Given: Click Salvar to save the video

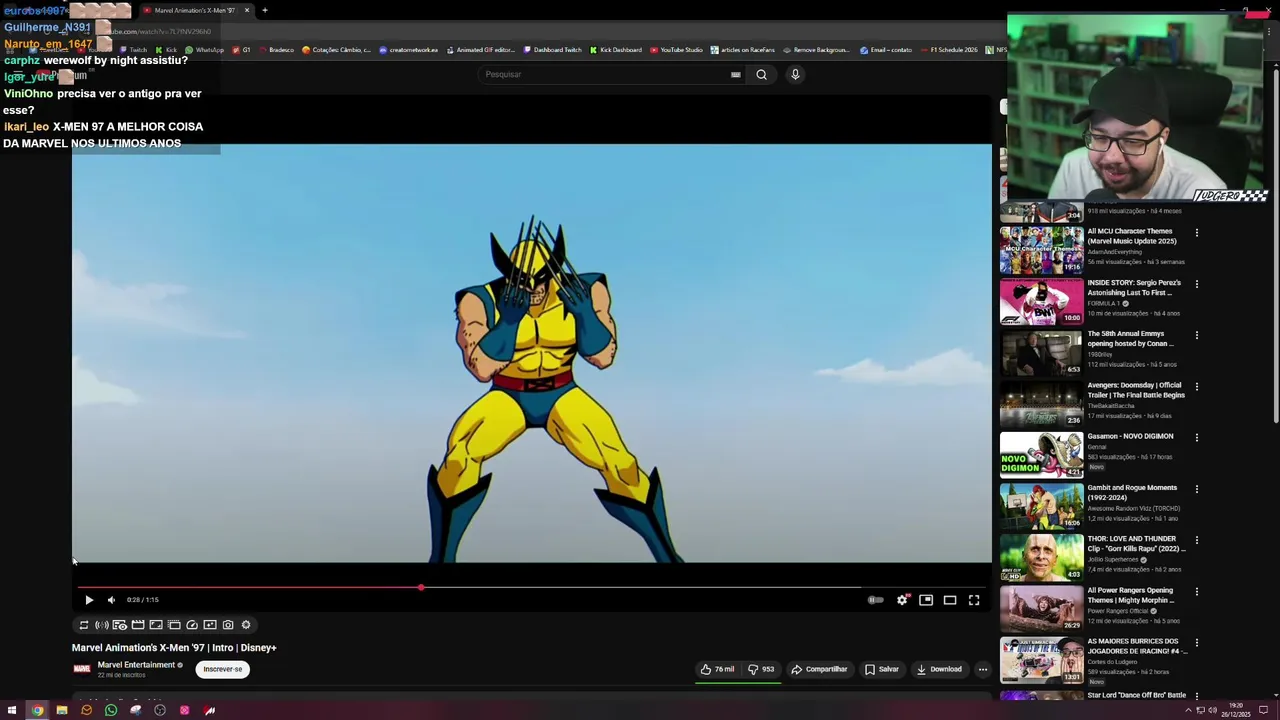Looking at the screenshot, I should (882, 669).
